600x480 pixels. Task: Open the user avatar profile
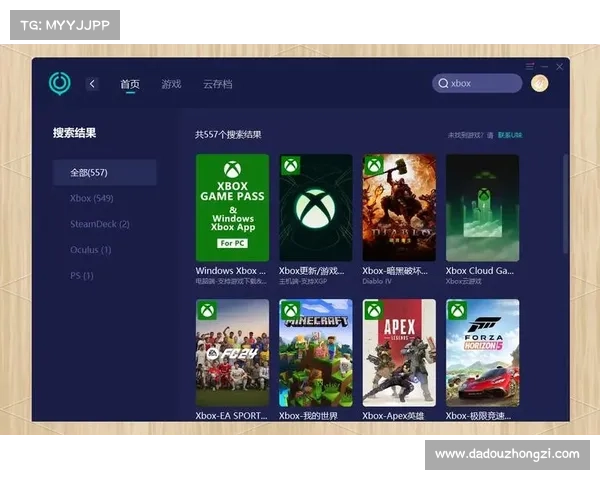[540, 83]
